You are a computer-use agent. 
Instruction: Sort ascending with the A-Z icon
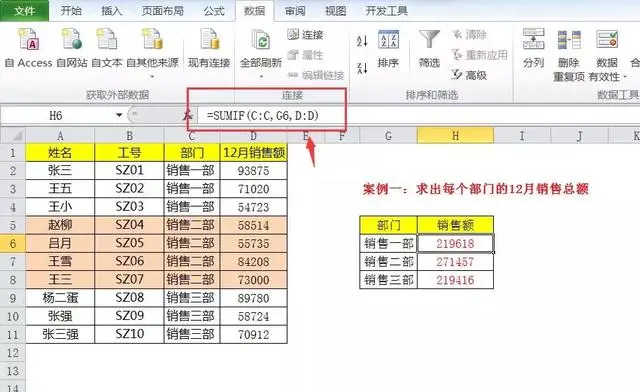[x=362, y=41]
